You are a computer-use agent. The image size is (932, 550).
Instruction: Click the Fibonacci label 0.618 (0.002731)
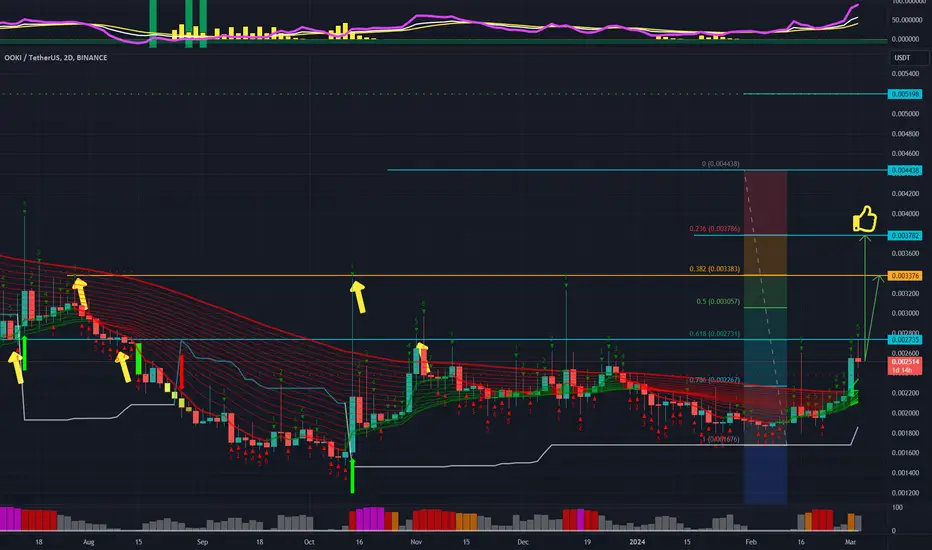(714, 334)
